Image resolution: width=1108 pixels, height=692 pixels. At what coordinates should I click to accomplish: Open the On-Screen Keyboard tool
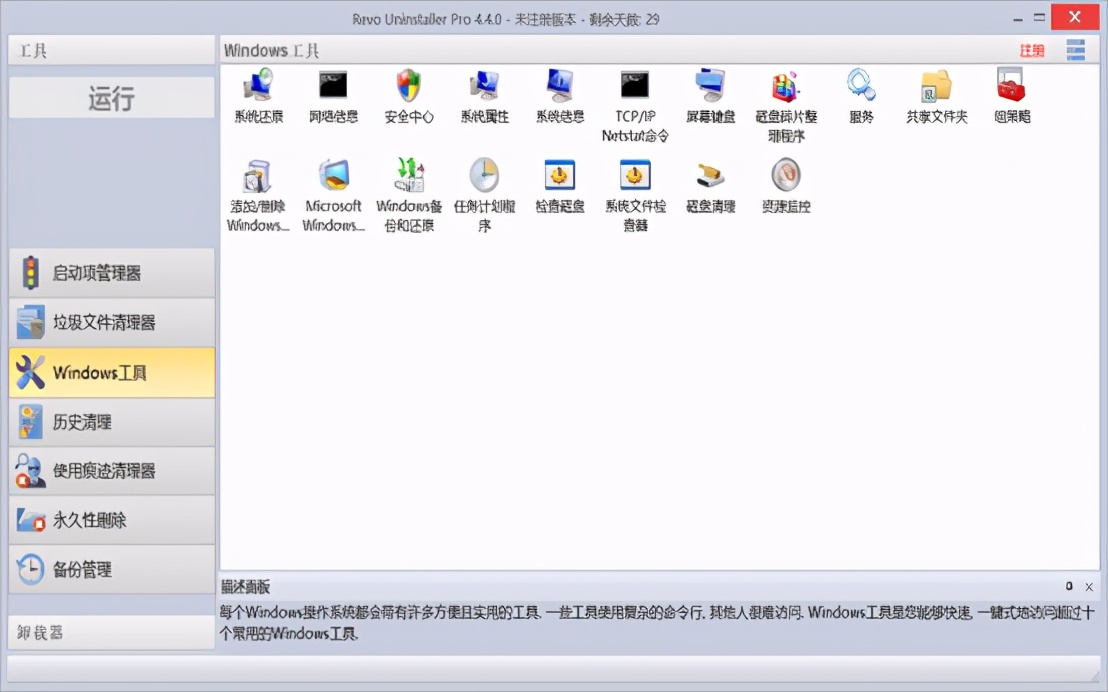pyautogui.click(x=710, y=95)
